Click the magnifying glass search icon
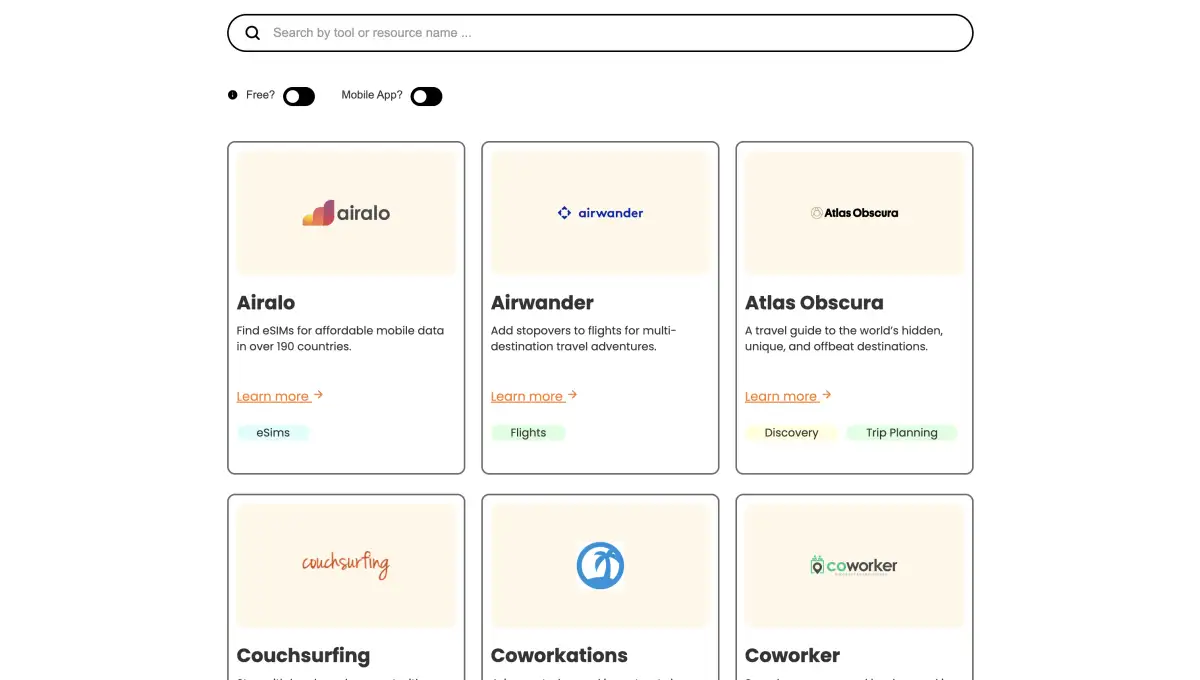 253,33
